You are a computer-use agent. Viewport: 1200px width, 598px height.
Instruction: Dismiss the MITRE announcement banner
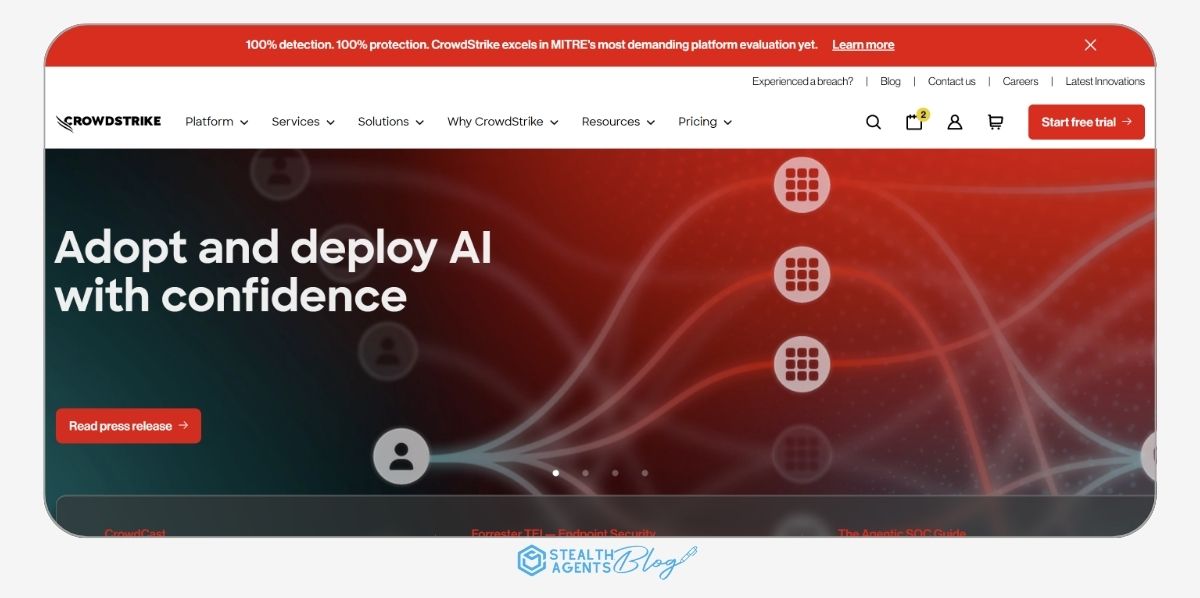pyautogui.click(x=1090, y=44)
